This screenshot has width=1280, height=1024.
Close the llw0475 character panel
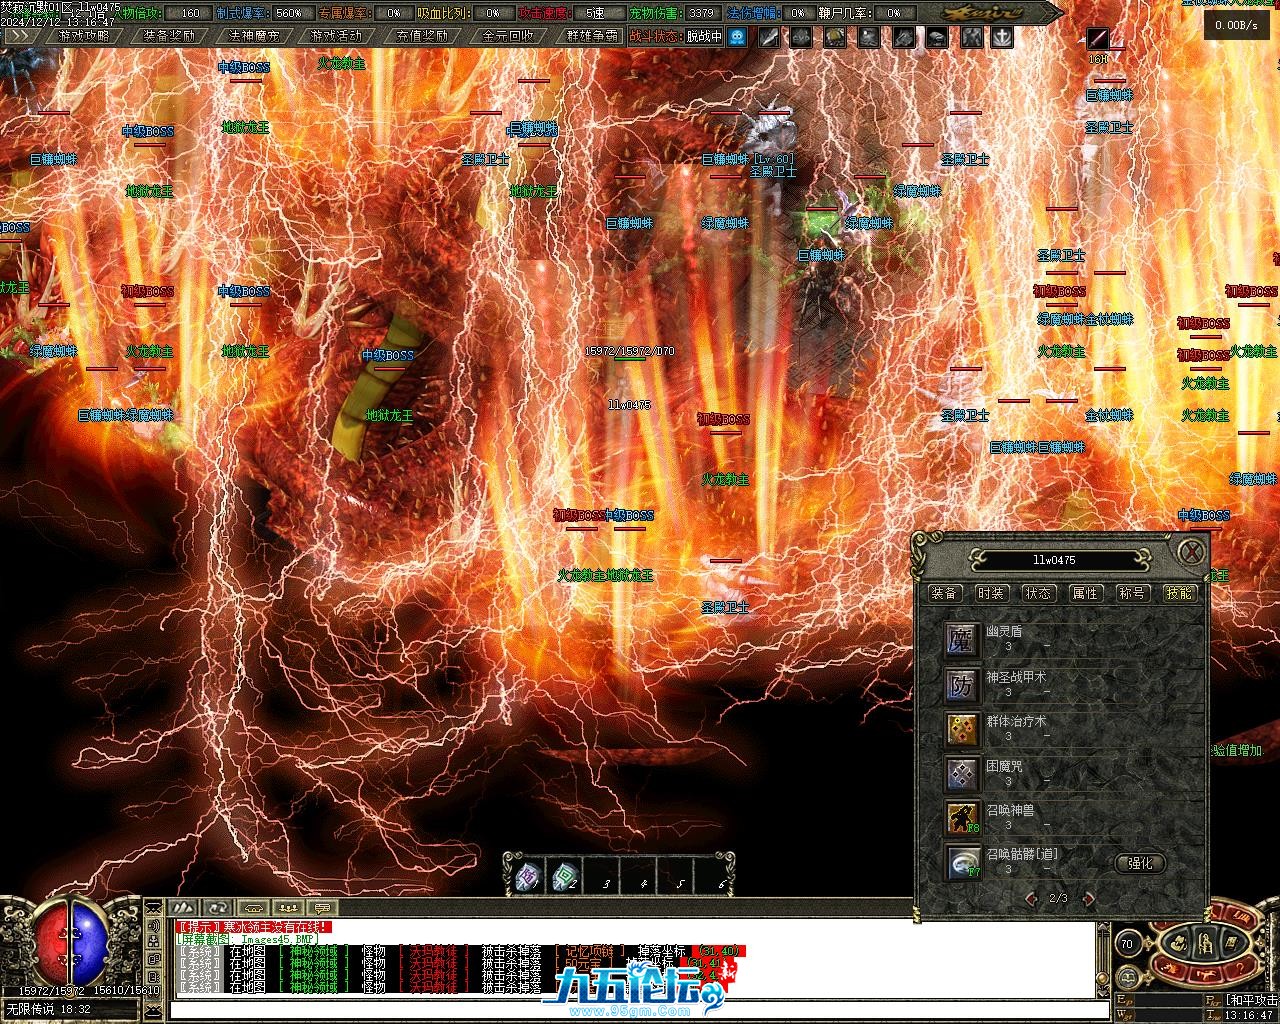click(1190, 551)
